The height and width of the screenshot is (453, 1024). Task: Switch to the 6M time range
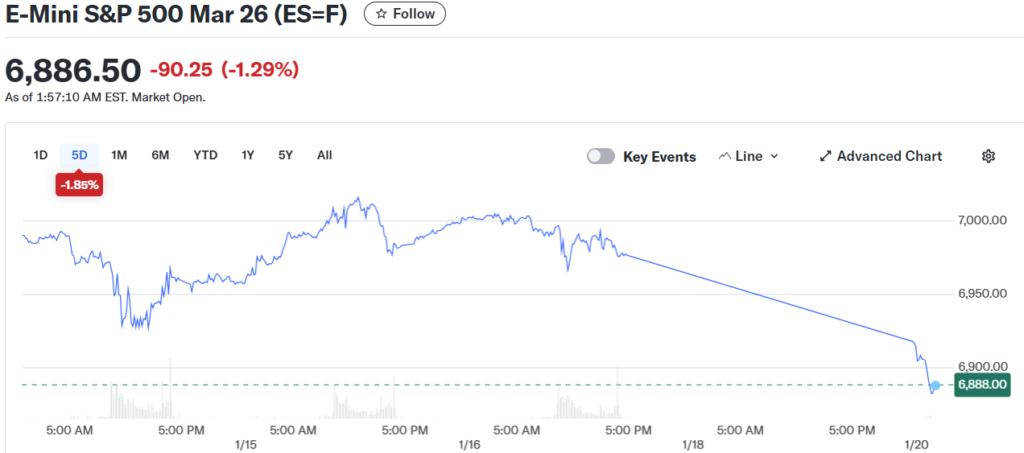tap(160, 155)
